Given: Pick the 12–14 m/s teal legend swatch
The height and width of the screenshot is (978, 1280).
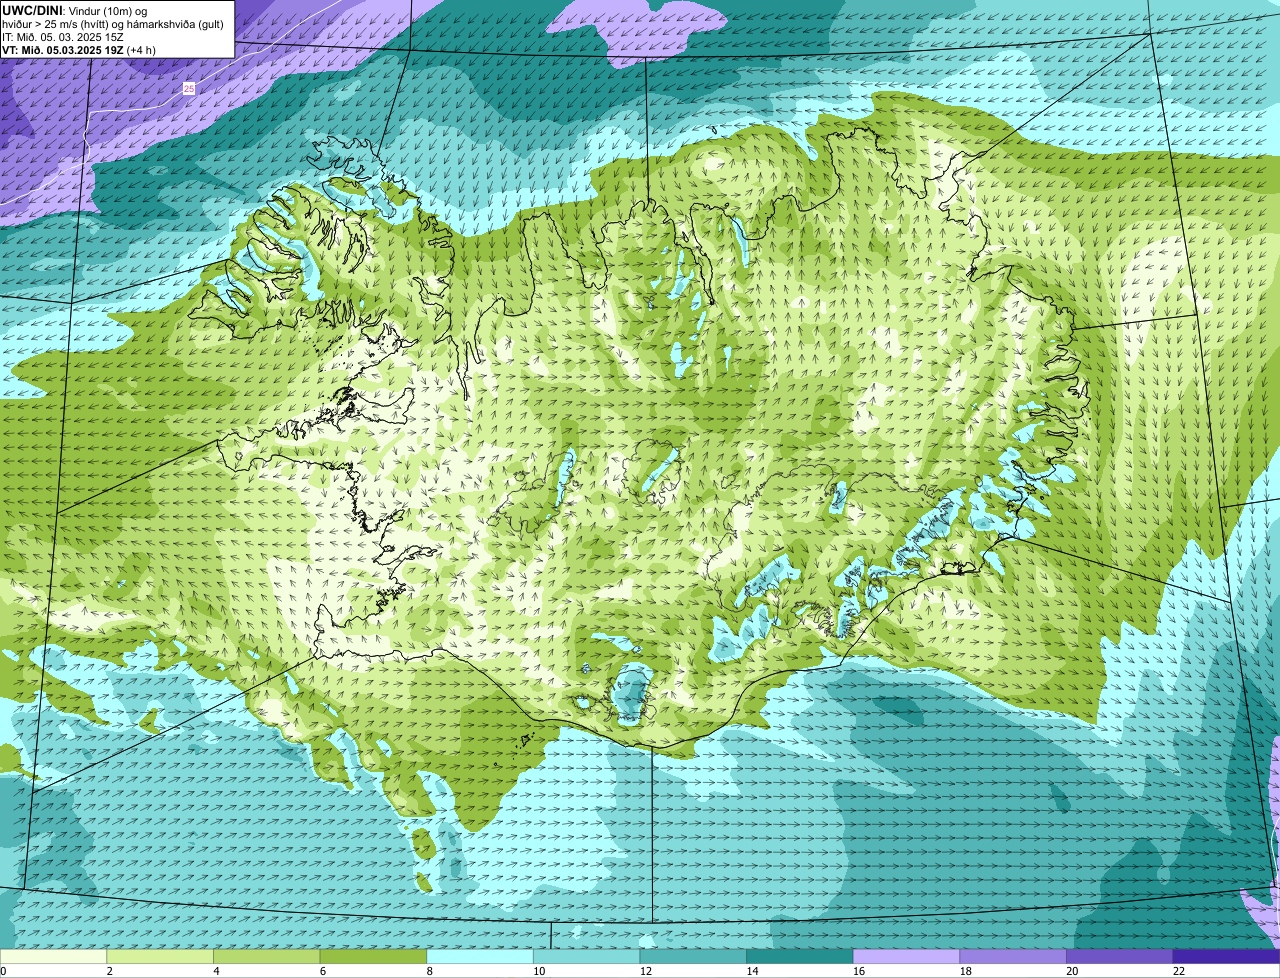Looking at the screenshot, I should coord(693,956).
